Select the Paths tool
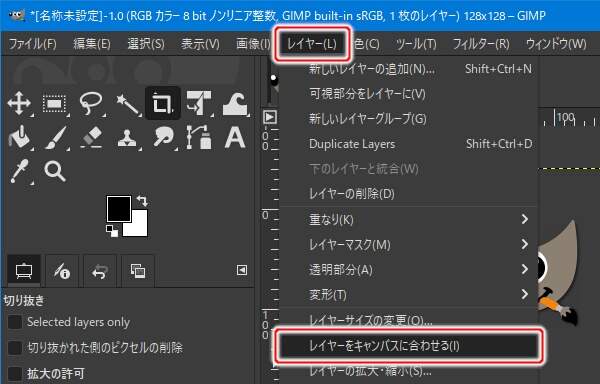Viewport: 600px width, 384px height. (199, 137)
